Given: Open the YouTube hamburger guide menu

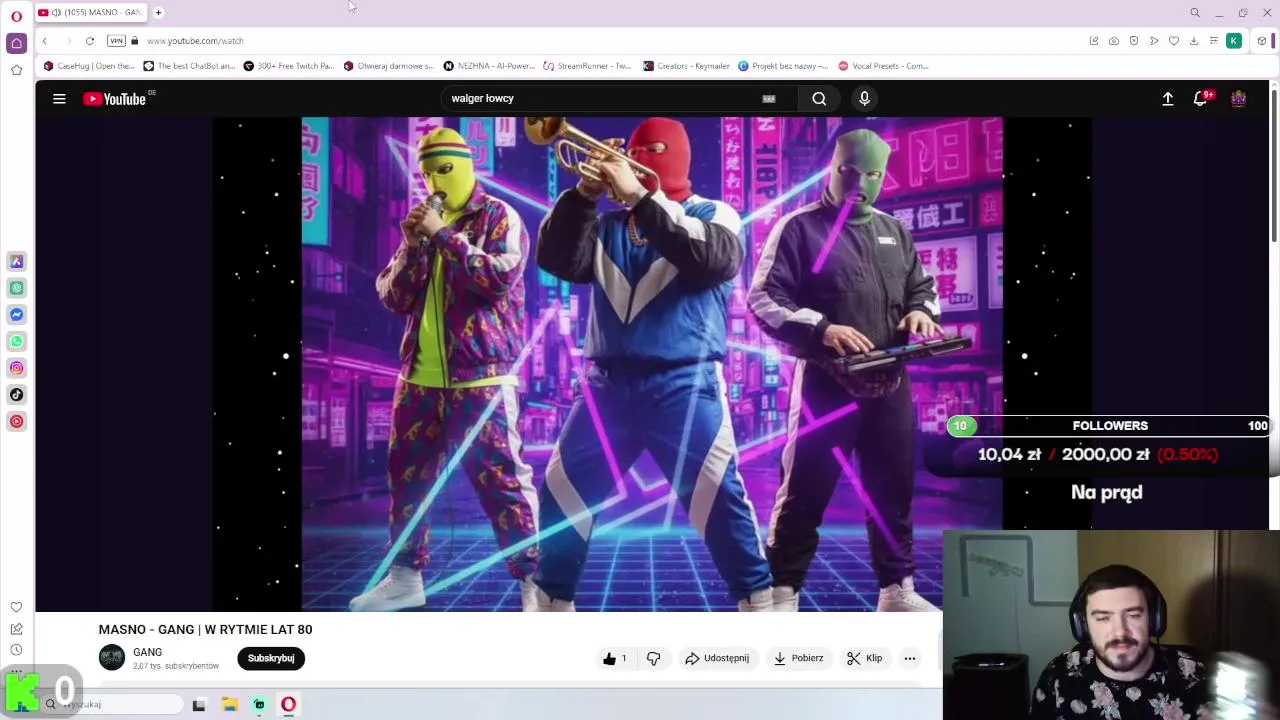Looking at the screenshot, I should pyautogui.click(x=59, y=98).
